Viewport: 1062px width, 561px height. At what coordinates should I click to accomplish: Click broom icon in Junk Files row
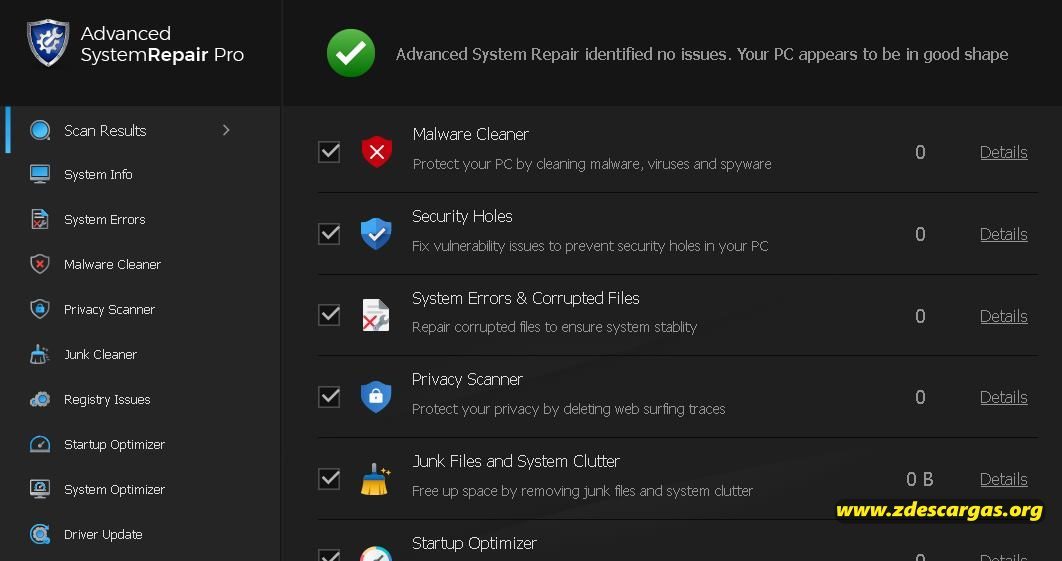click(x=376, y=478)
